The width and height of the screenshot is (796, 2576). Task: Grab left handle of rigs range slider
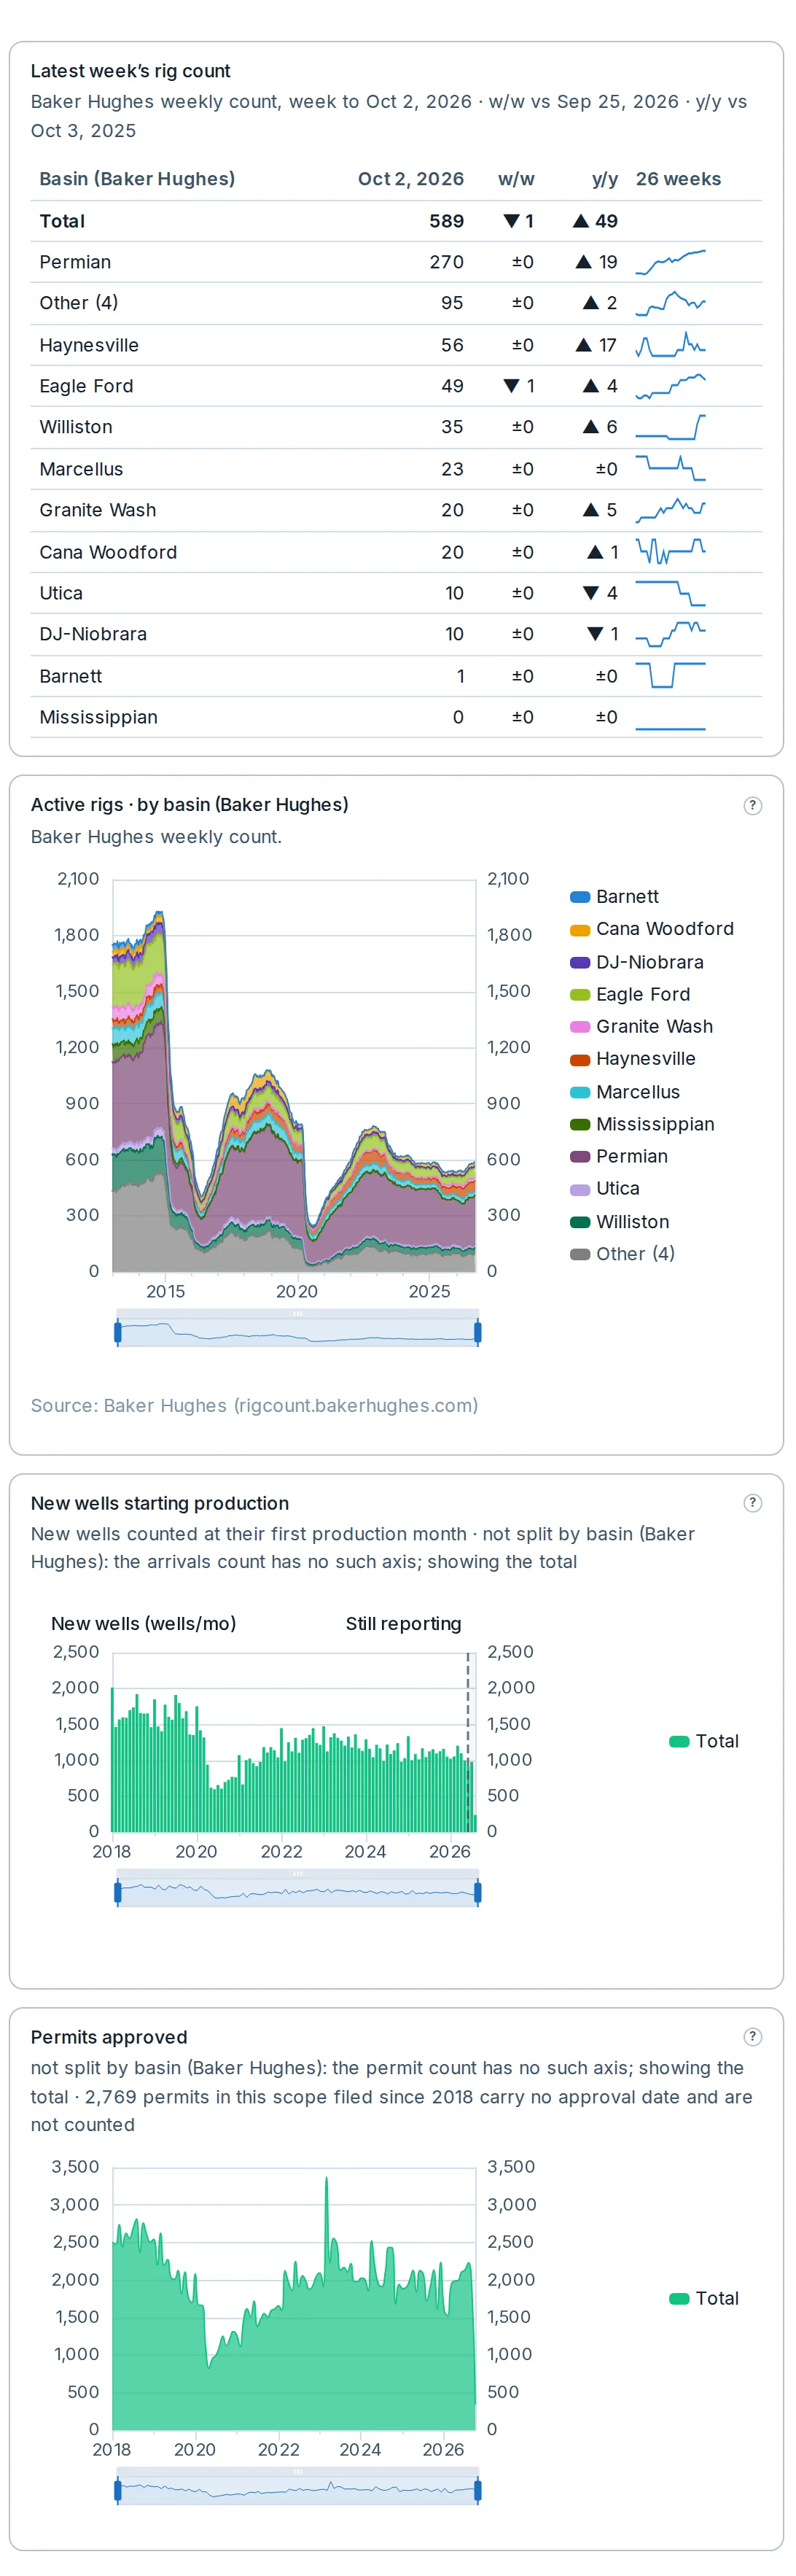click(118, 1333)
